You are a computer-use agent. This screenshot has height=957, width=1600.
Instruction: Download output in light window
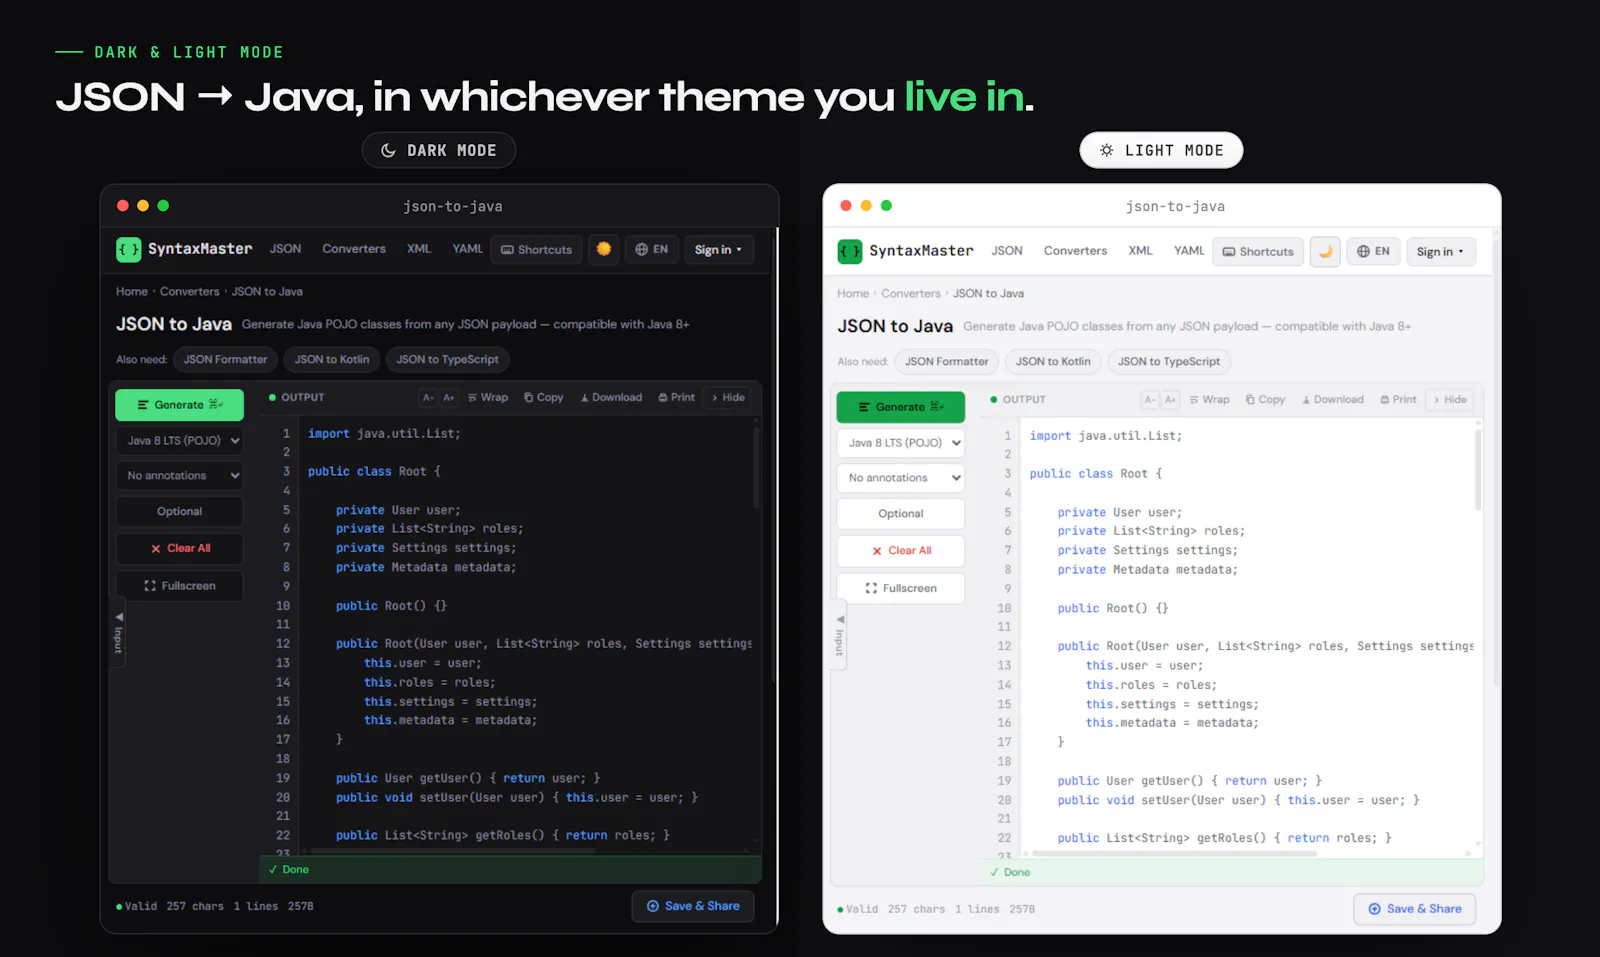[x=1333, y=399]
